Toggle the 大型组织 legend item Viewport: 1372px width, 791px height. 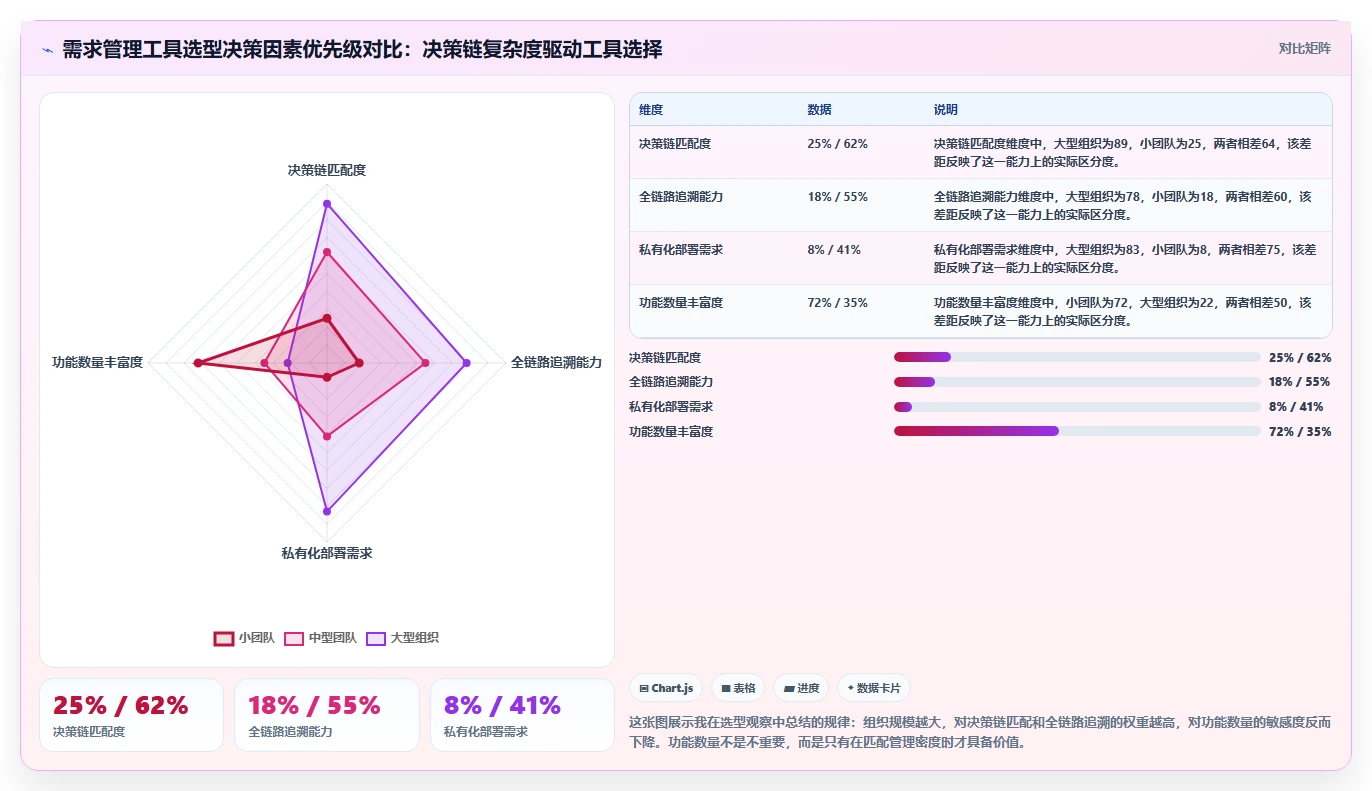tap(403, 638)
